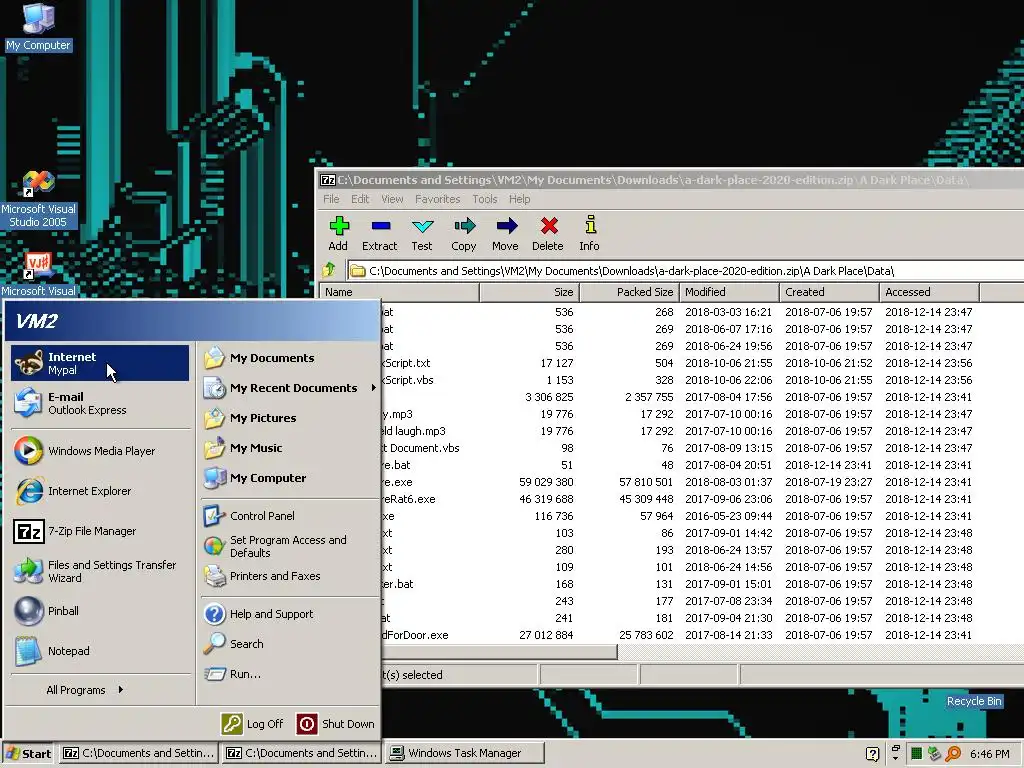Click the horizontal scrollbar in file list

pos(500,652)
